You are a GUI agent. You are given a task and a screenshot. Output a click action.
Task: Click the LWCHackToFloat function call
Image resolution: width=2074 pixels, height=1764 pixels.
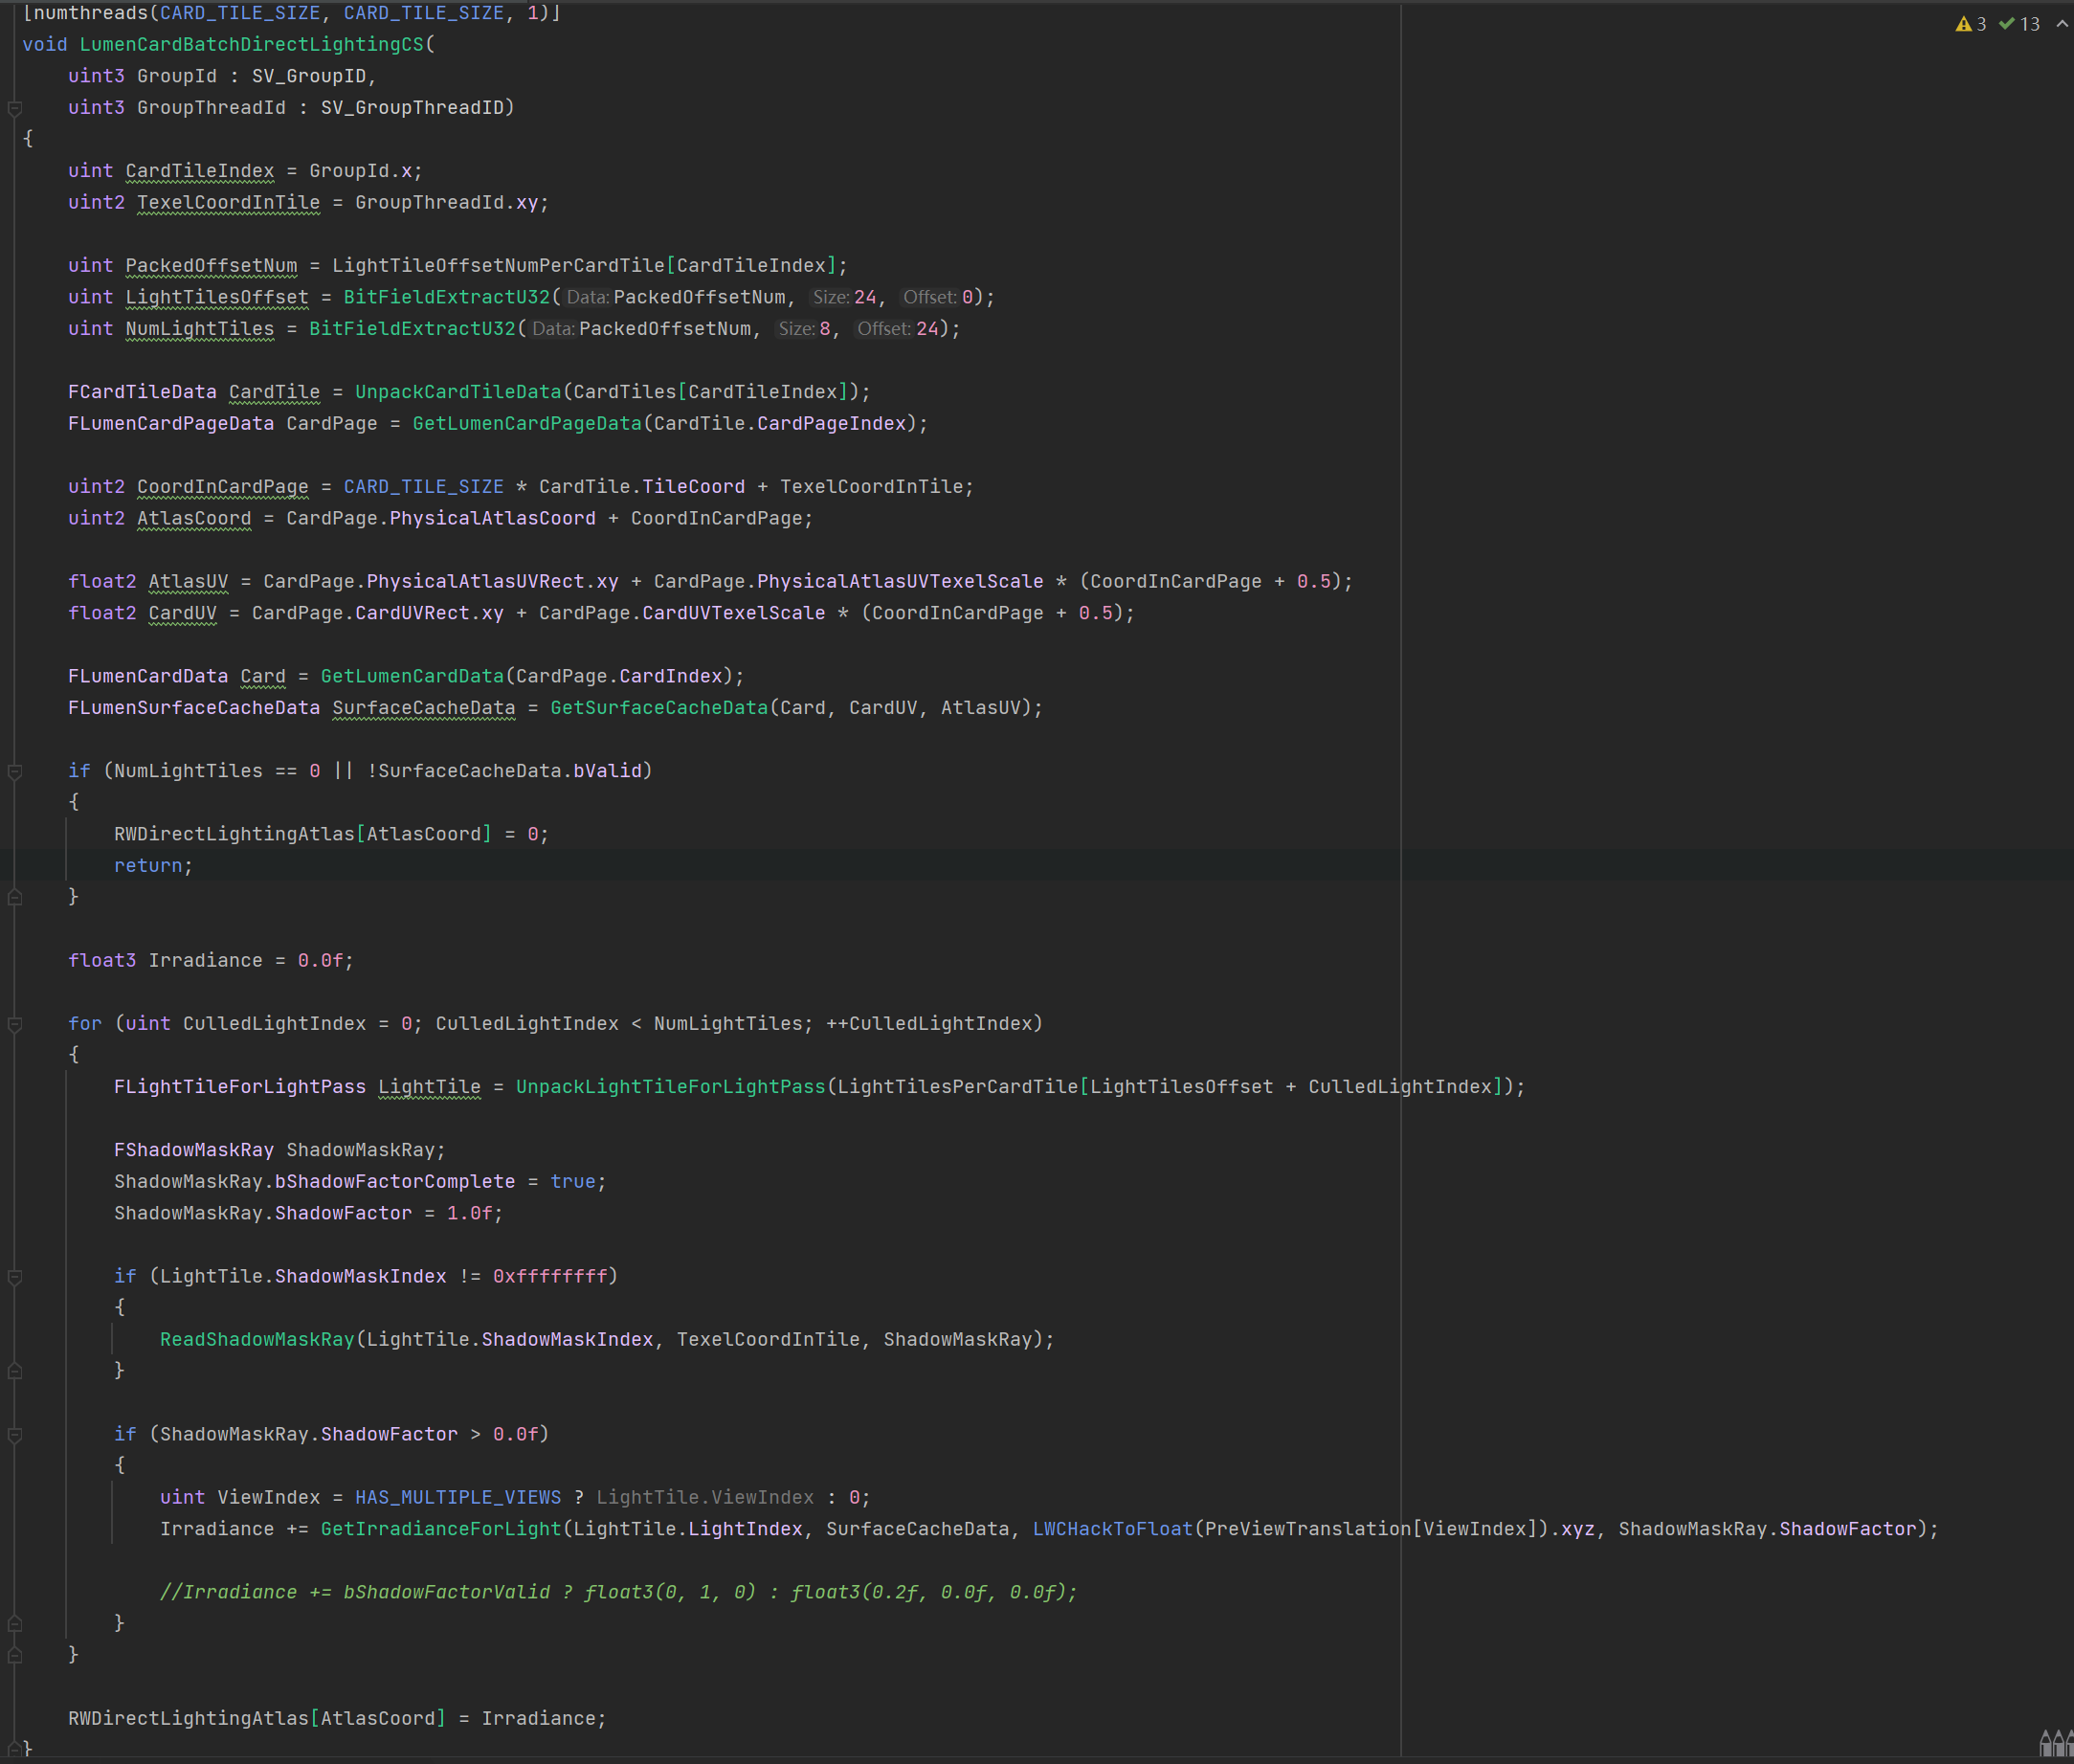coord(1112,1529)
